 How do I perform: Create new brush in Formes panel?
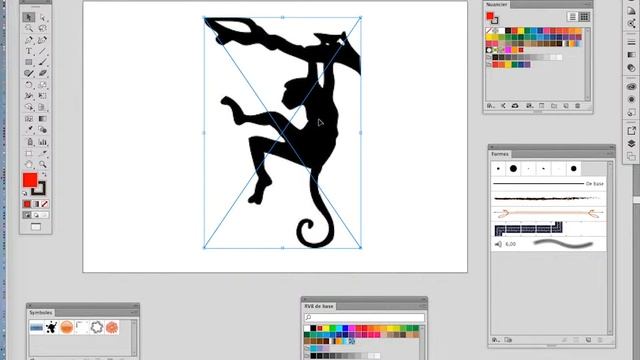point(588,340)
